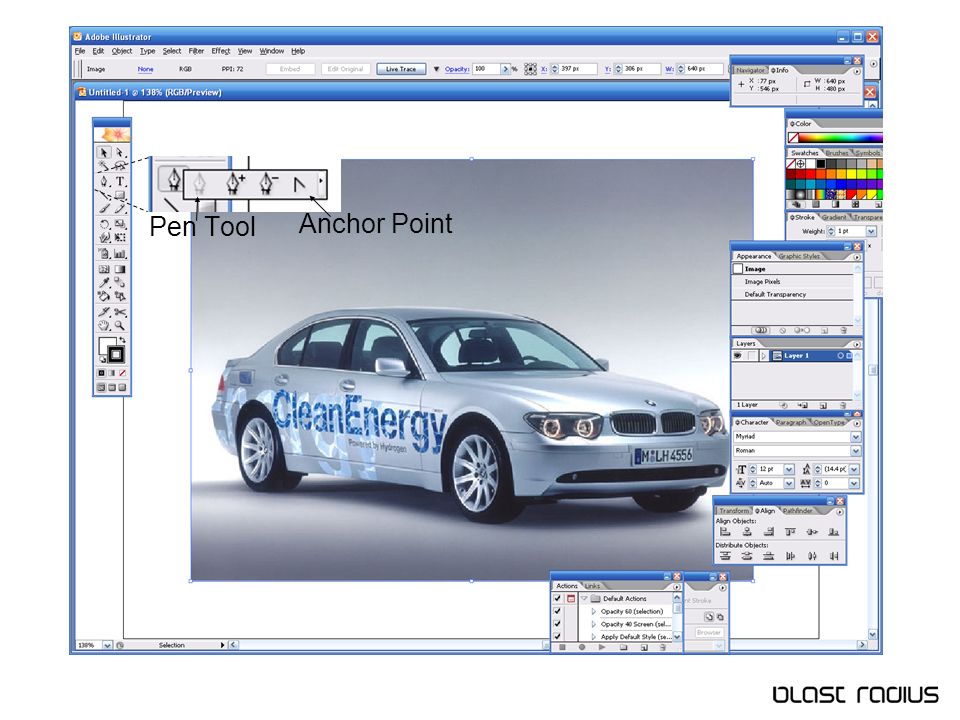Viewport: 960px width, 720px height.
Task: Select the Lasso tool
Action: tap(119, 165)
